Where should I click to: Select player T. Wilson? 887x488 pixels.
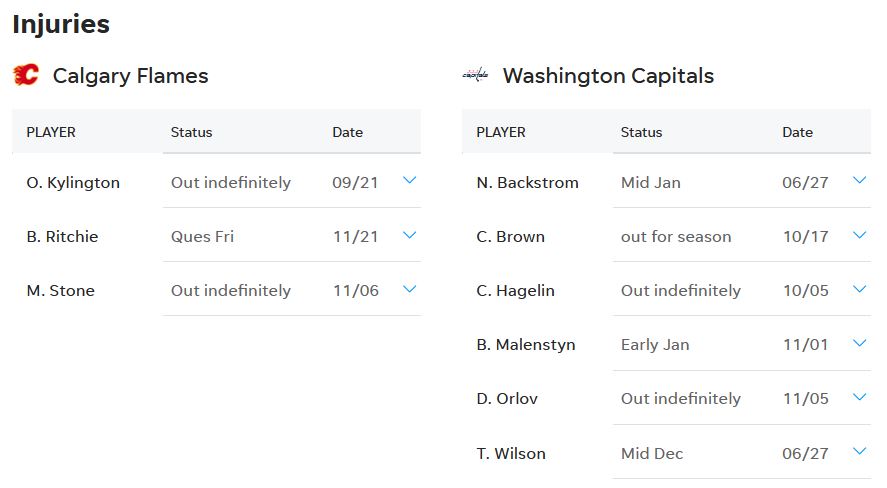tap(511, 454)
